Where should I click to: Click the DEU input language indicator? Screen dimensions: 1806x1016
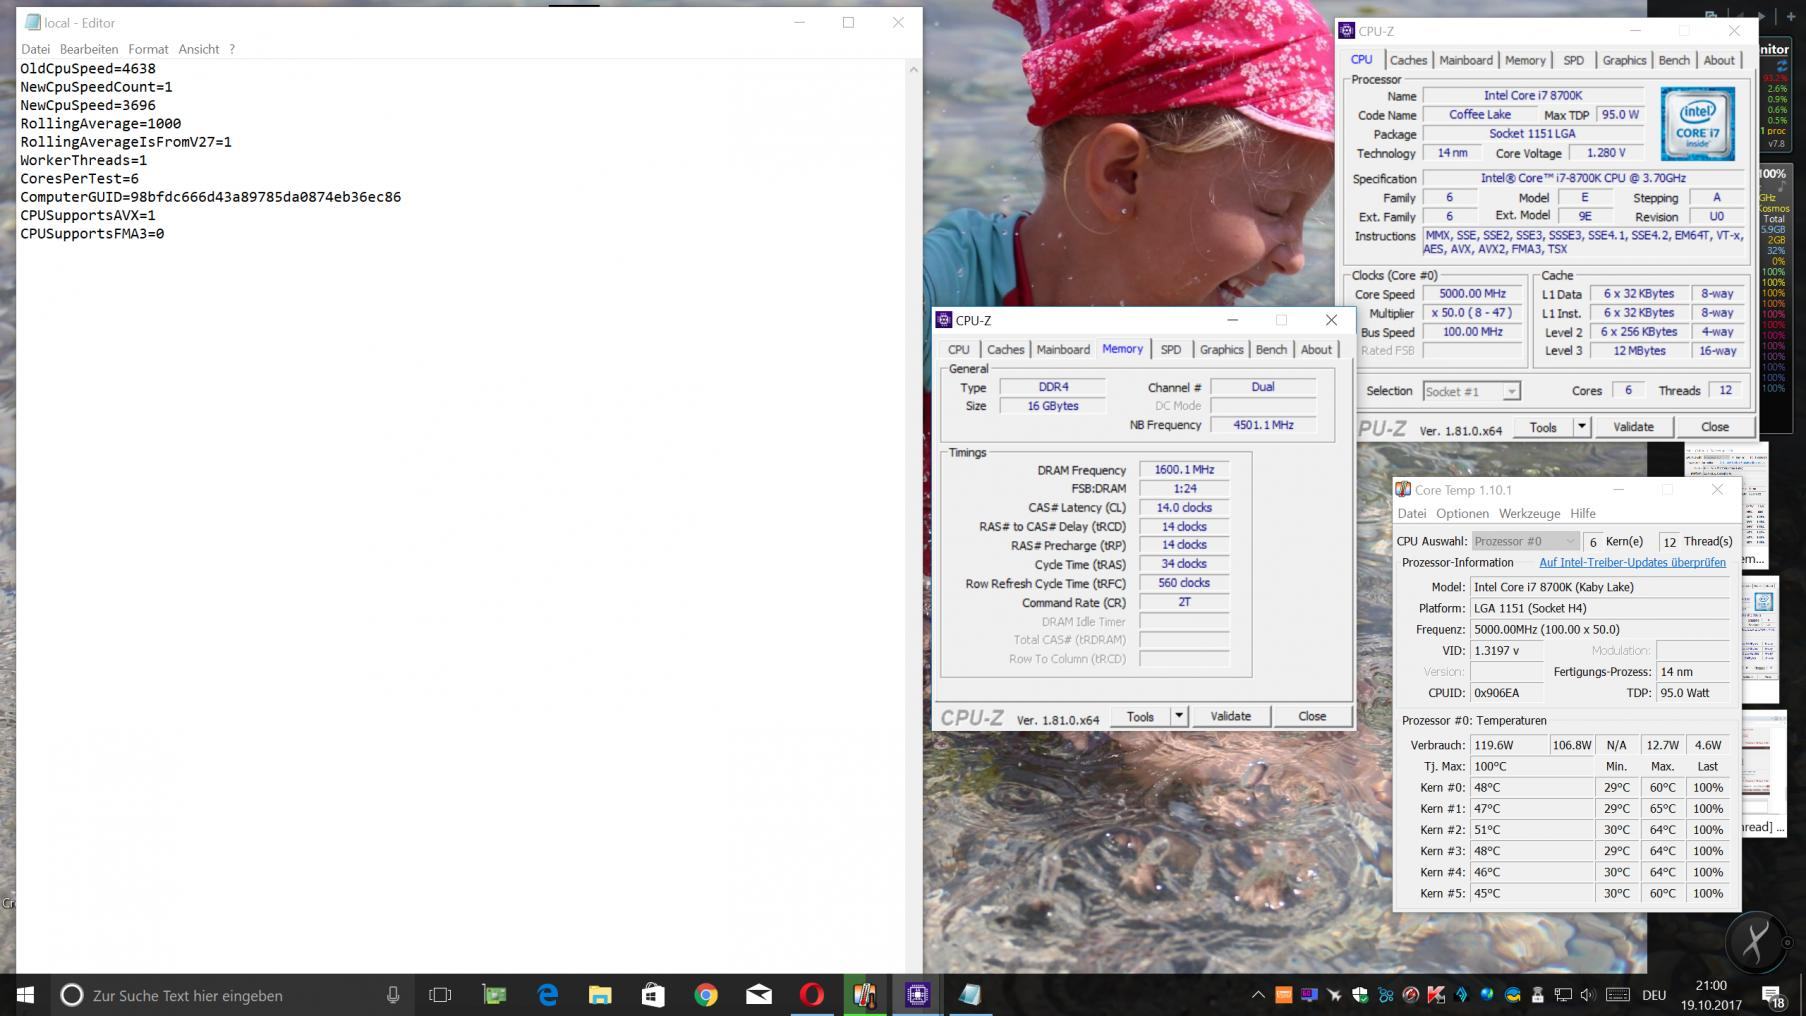pyautogui.click(x=1654, y=995)
